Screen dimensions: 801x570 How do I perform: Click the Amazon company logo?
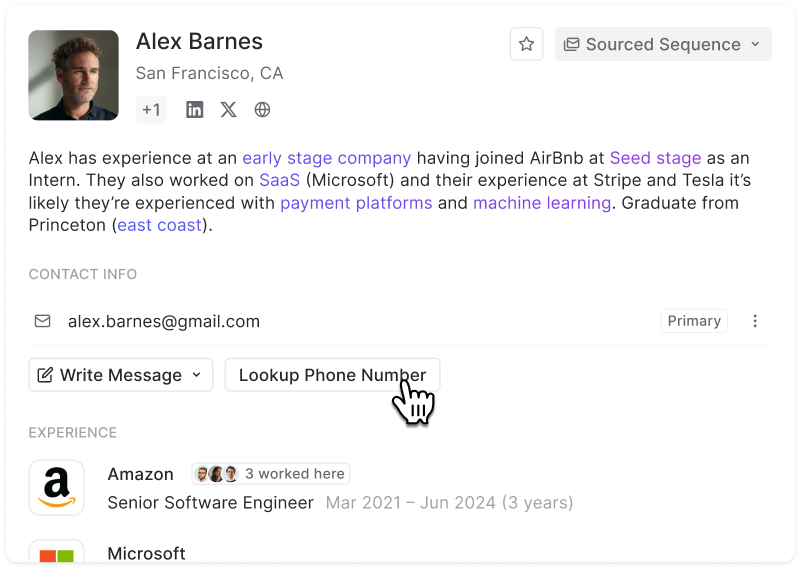pos(56,487)
